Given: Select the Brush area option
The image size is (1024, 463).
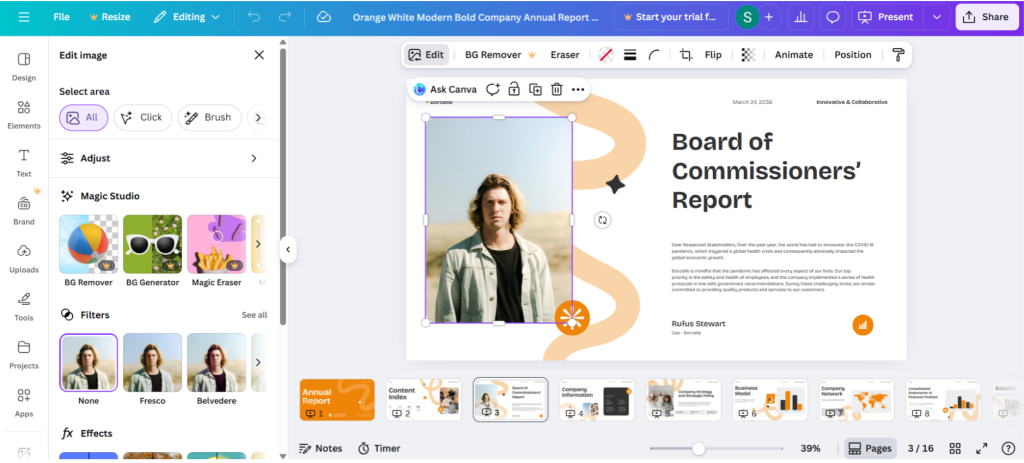Looking at the screenshot, I should tap(209, 118).
